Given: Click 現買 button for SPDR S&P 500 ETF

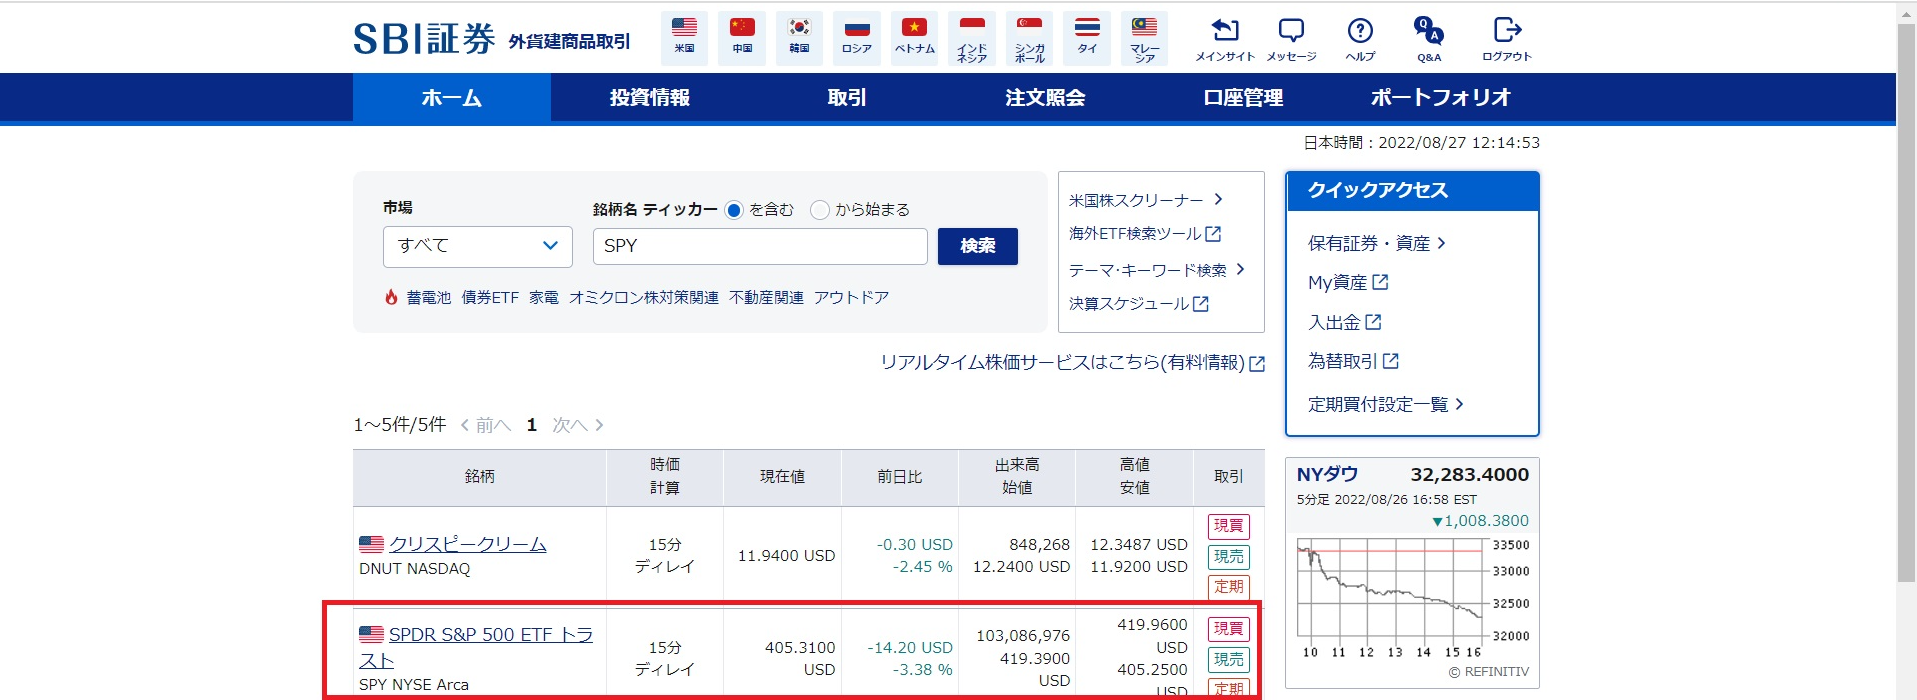Looking at the screenshot, I should click(1229, 629).
